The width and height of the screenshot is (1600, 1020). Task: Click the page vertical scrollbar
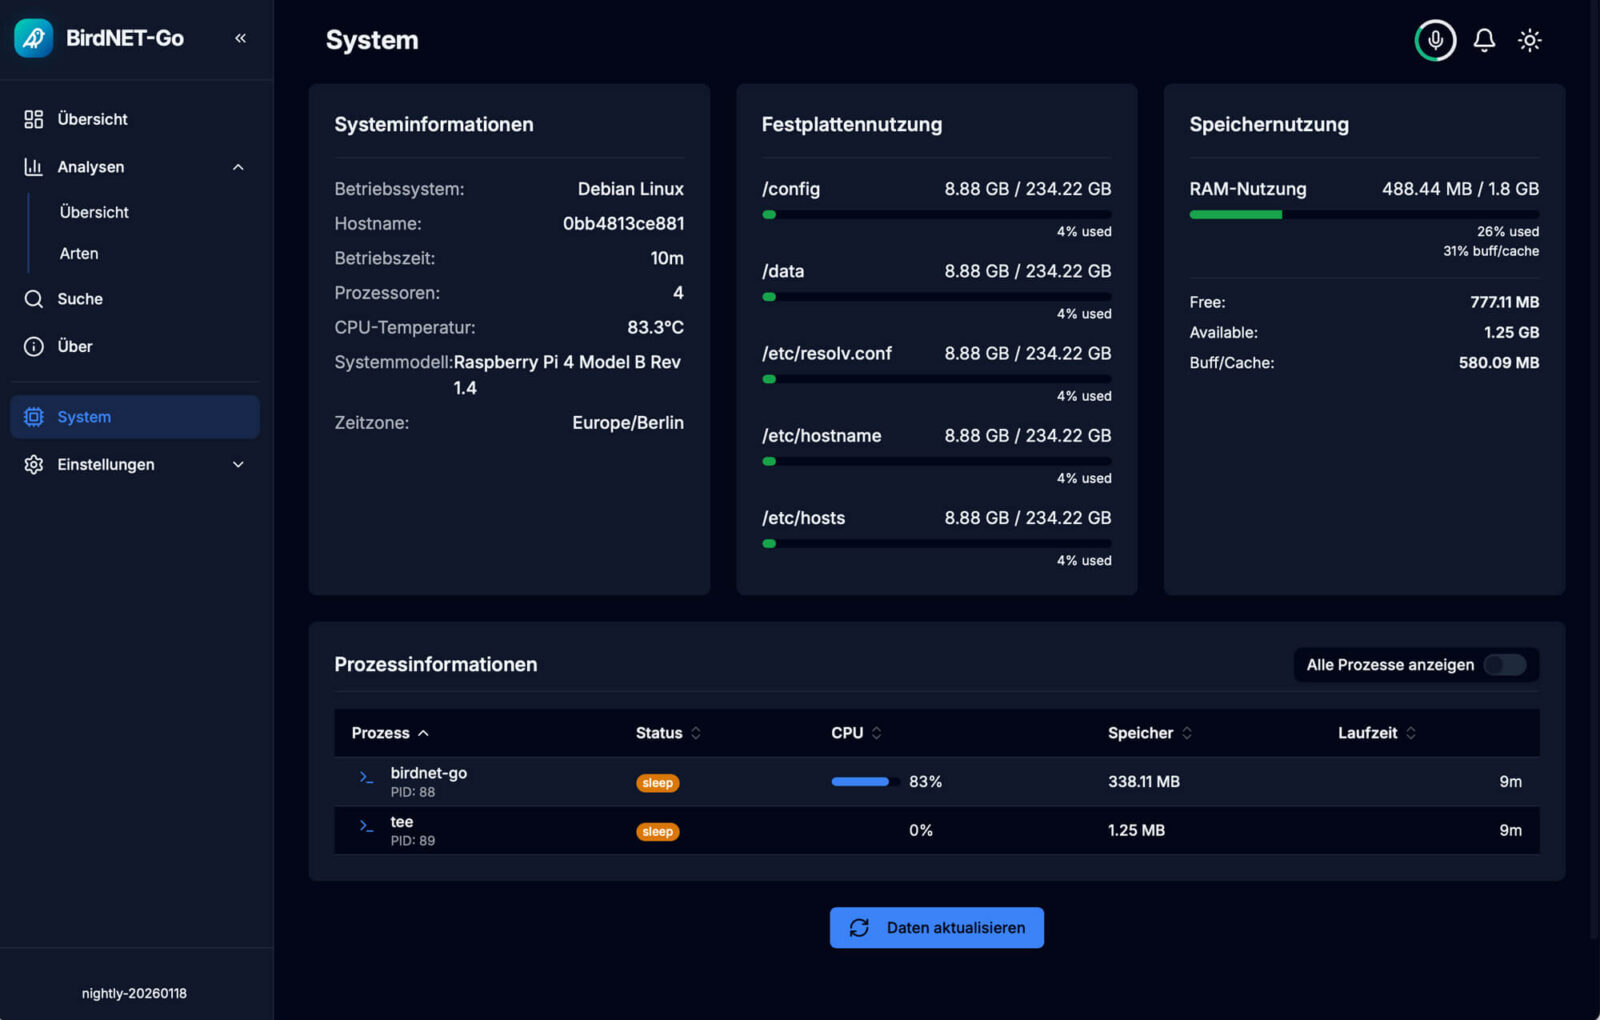1594,470
